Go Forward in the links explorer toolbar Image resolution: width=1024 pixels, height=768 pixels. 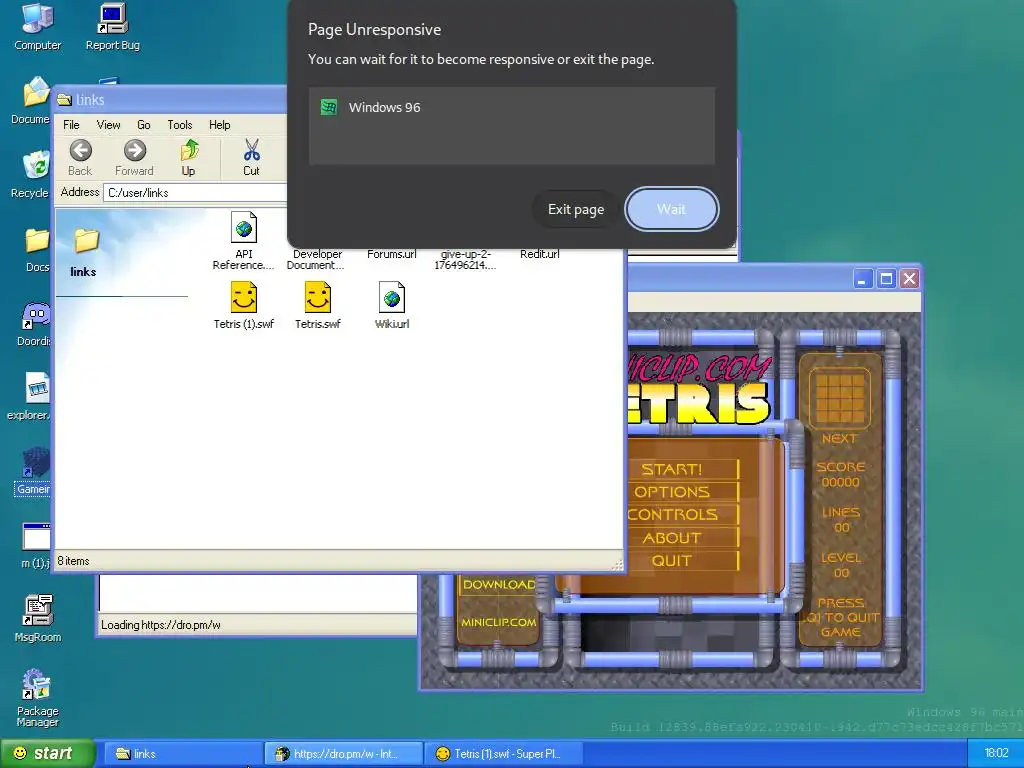[135, 158]
